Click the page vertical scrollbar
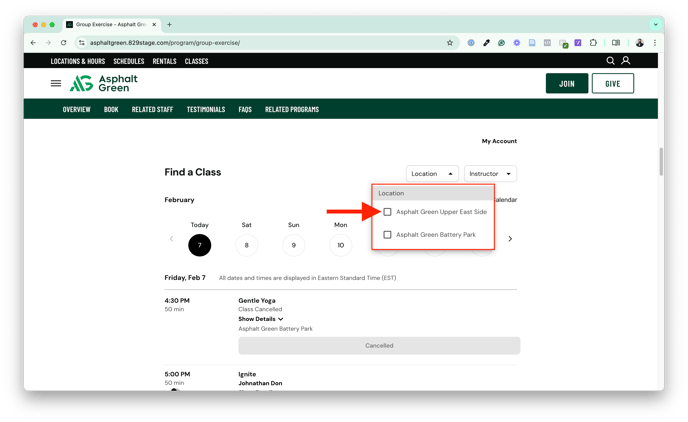 click(x=661, y=161)
